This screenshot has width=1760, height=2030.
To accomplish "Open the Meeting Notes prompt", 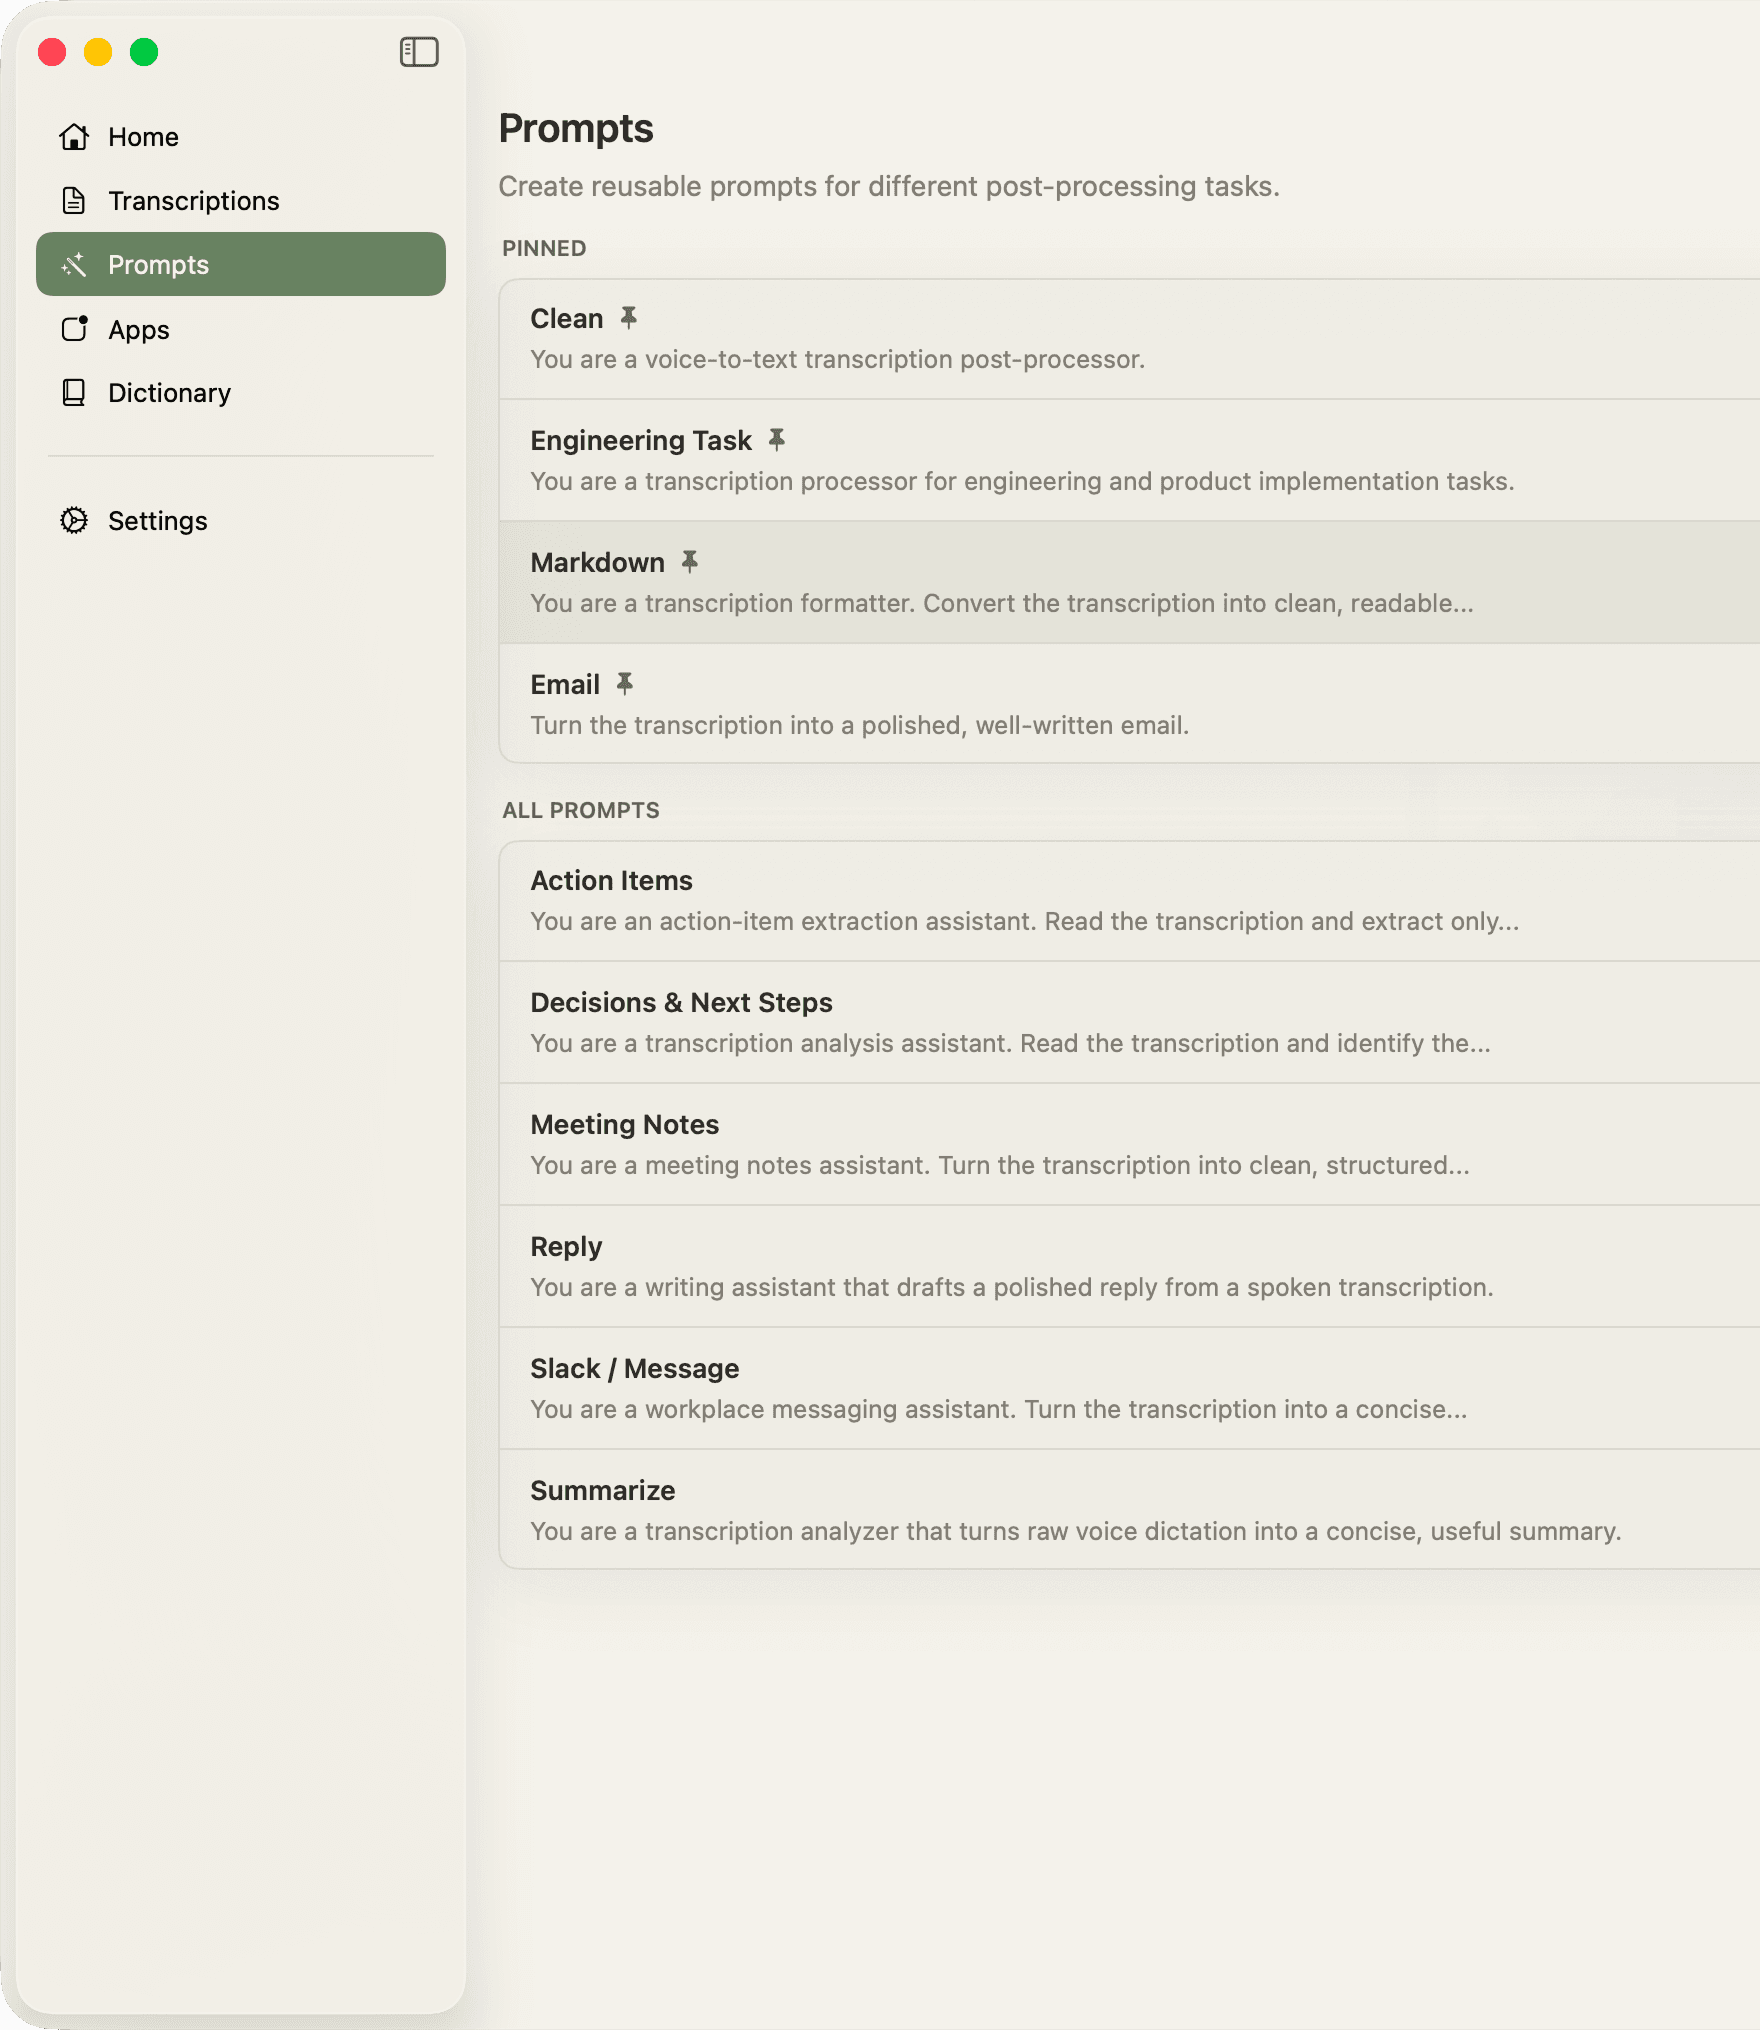I will coord(1100,1144).
